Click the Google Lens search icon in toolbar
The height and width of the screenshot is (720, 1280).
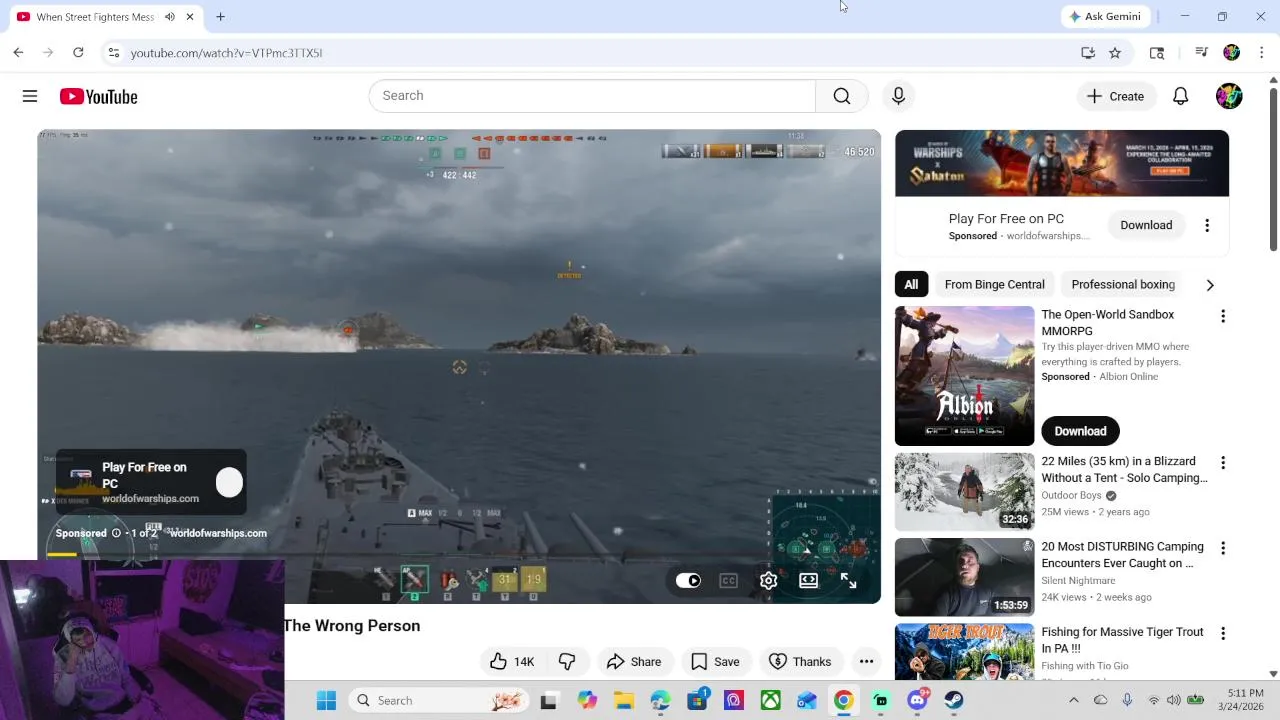1157,53
